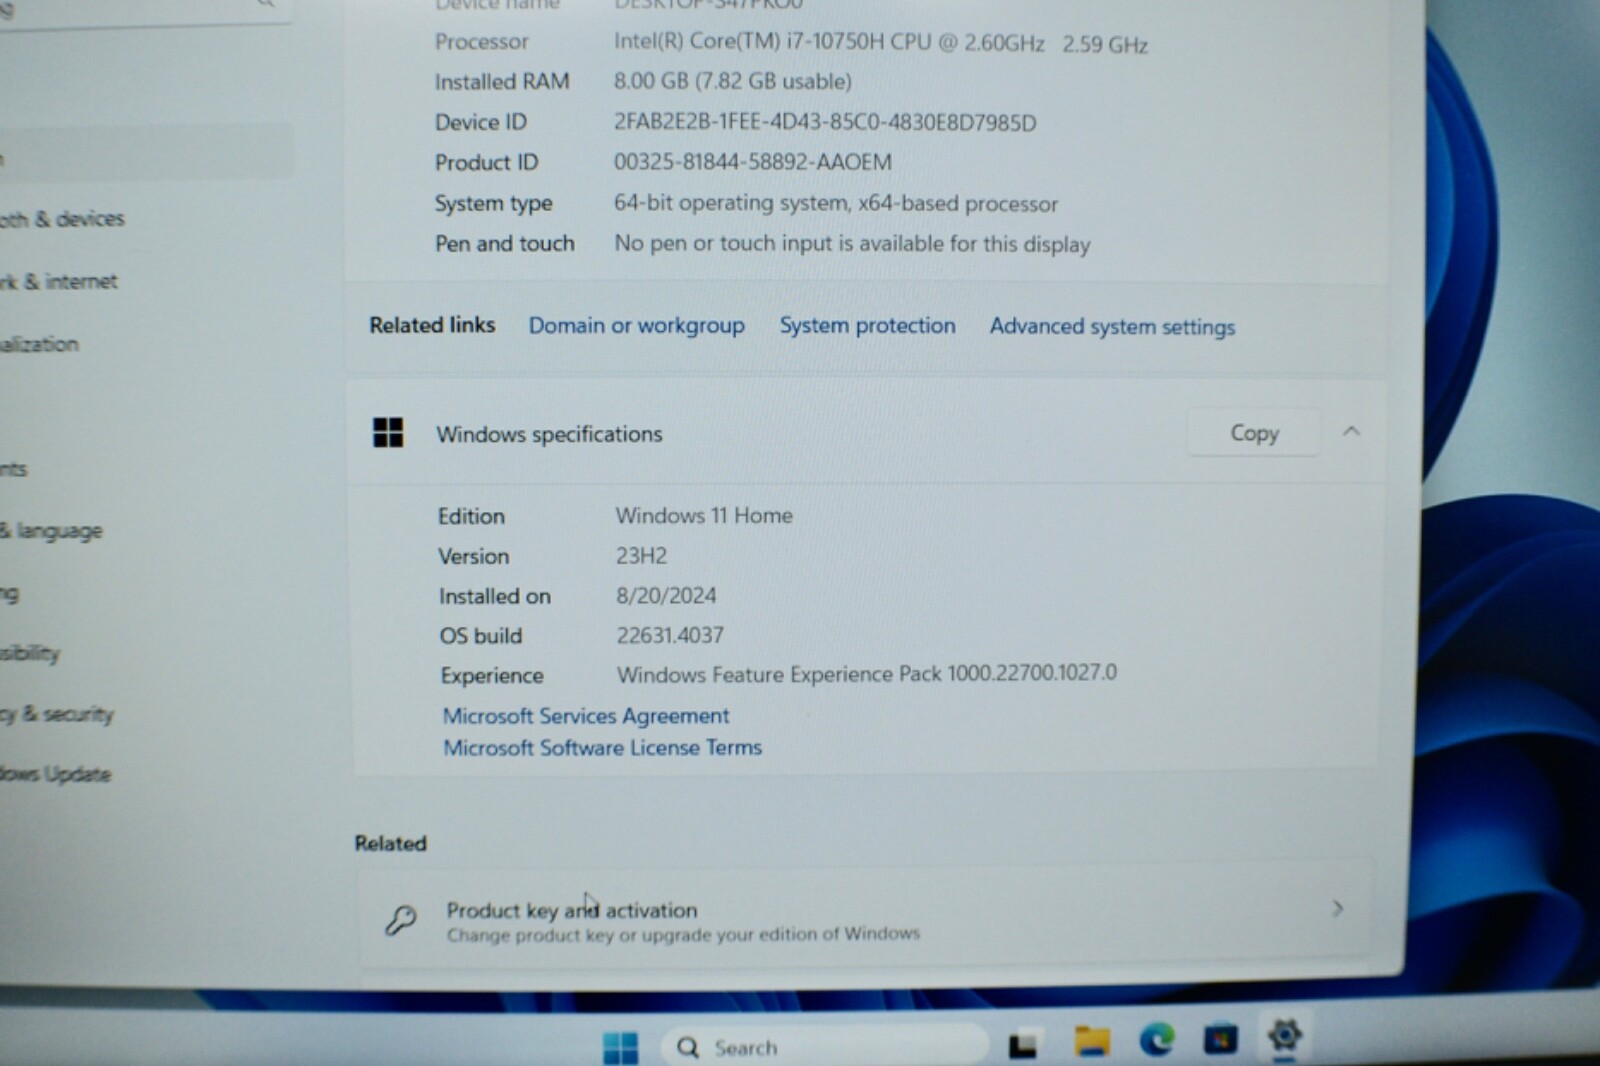The image size is (1600, 1066).
Task: Click the Windows Start button in taskbar
Action: 620,1047
